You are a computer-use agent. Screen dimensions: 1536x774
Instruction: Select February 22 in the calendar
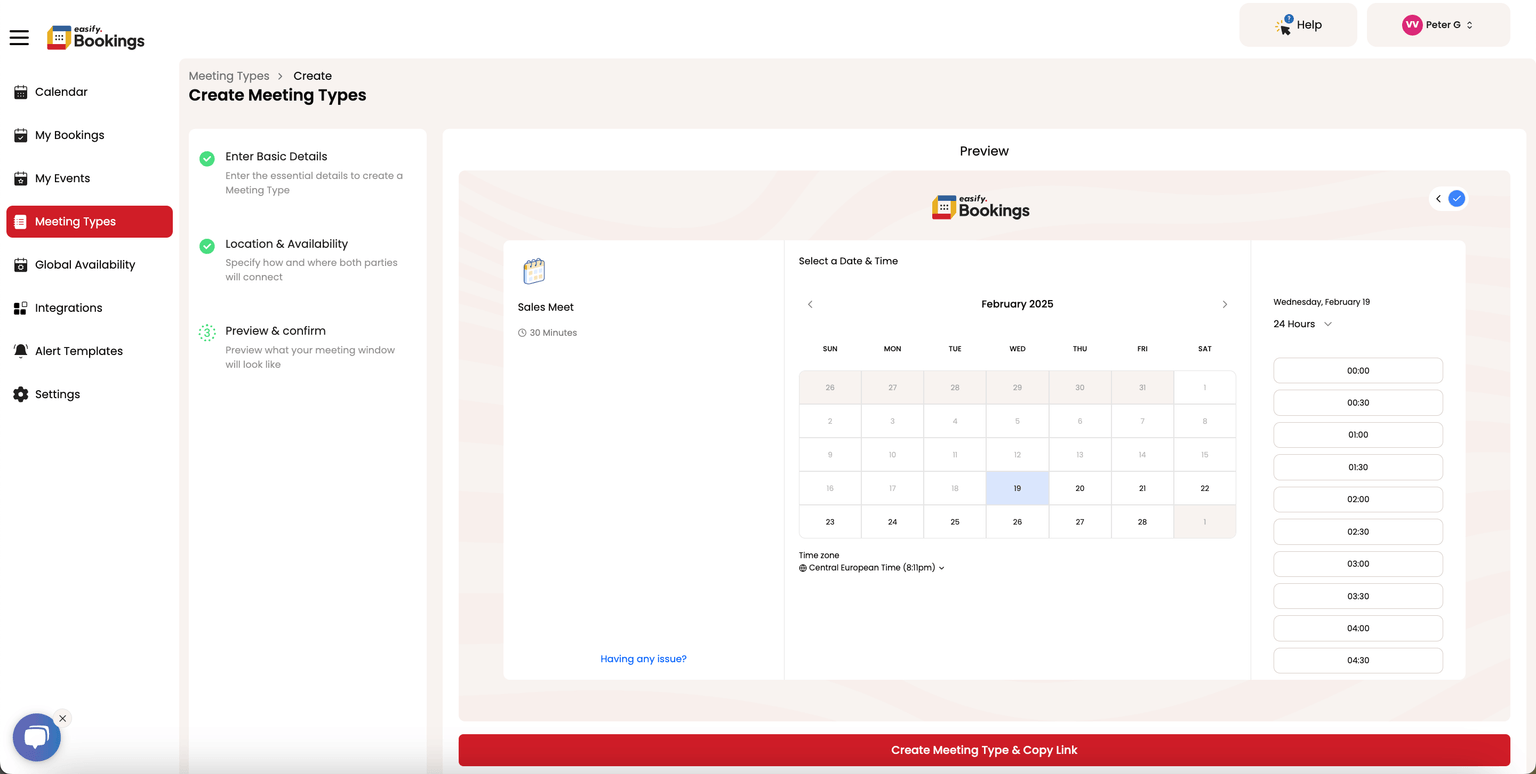[1205, 488]
